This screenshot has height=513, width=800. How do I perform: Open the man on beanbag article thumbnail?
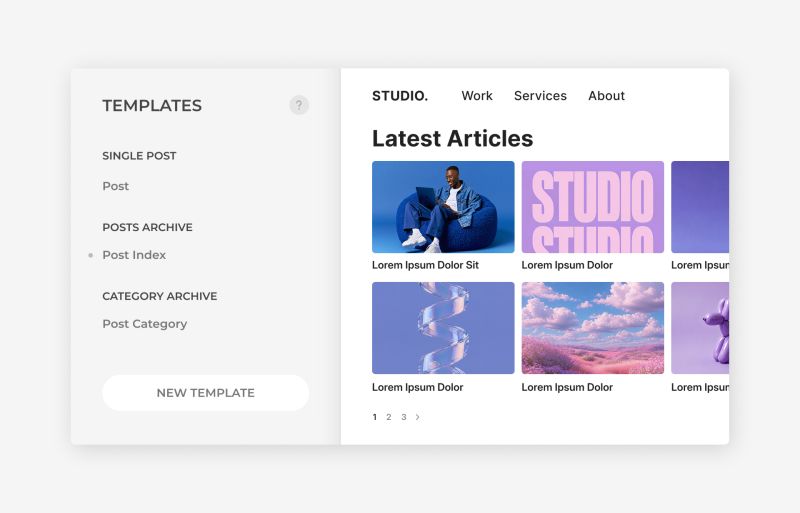click(443, 207)
